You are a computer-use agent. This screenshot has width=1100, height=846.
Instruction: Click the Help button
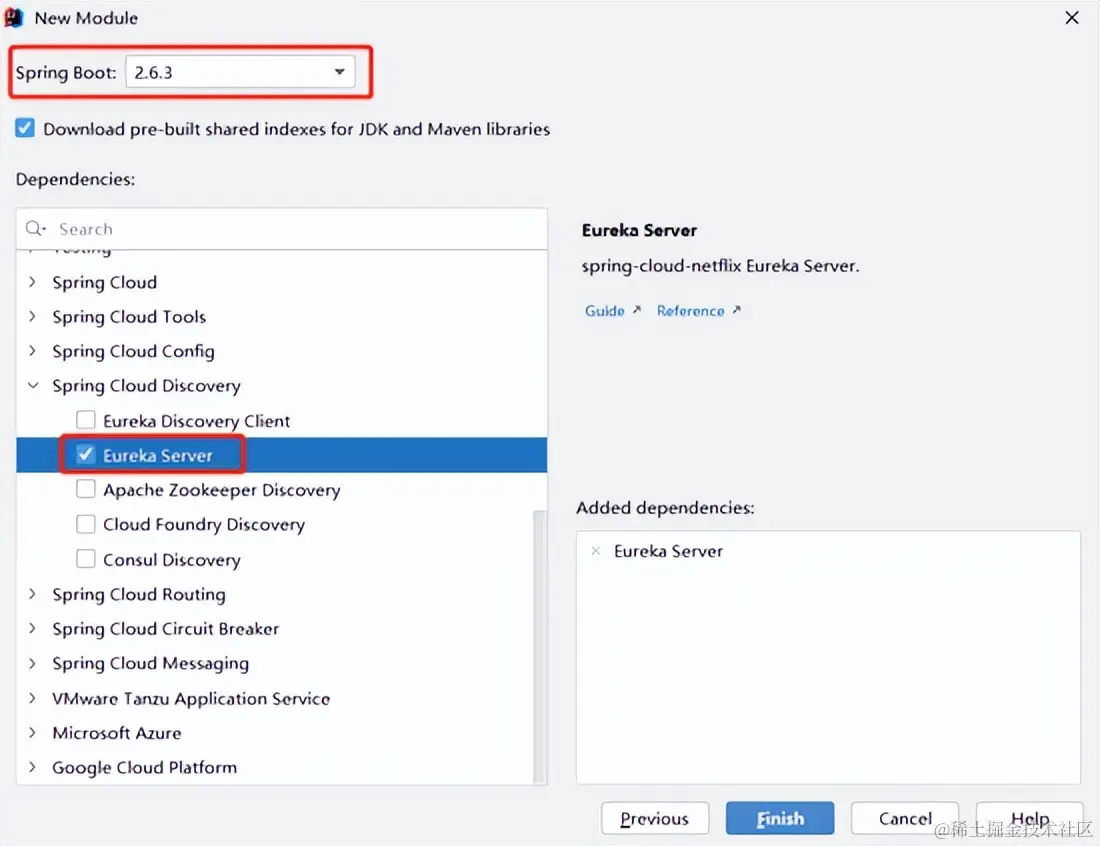point(1029,819)
